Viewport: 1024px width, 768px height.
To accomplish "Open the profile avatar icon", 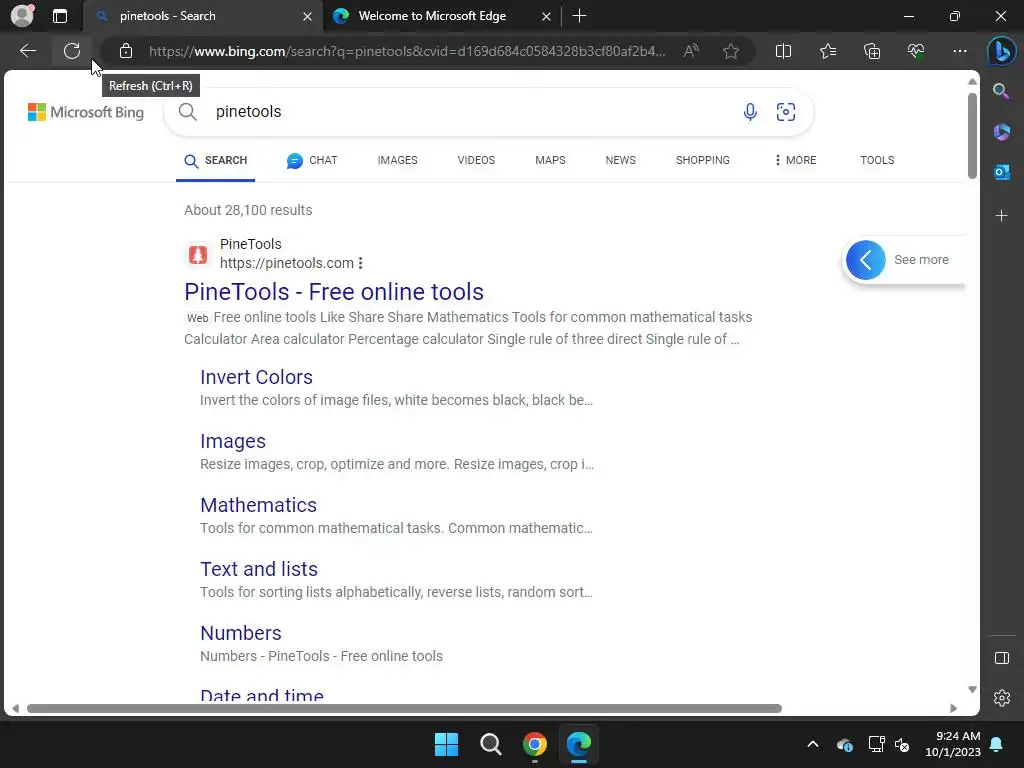I will pos(22,16).
